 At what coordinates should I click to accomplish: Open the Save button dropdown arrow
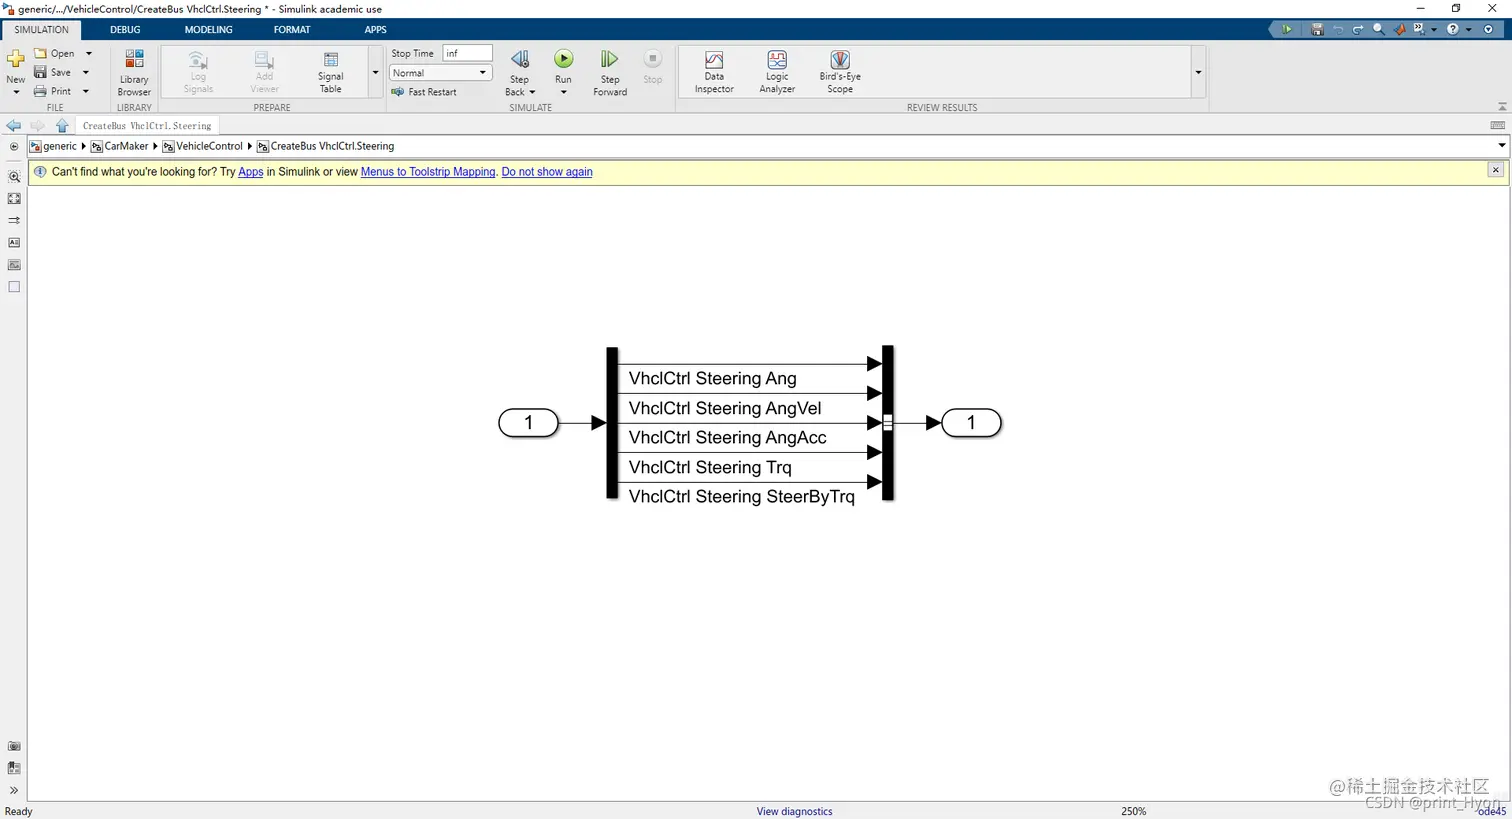coord(85,73)
